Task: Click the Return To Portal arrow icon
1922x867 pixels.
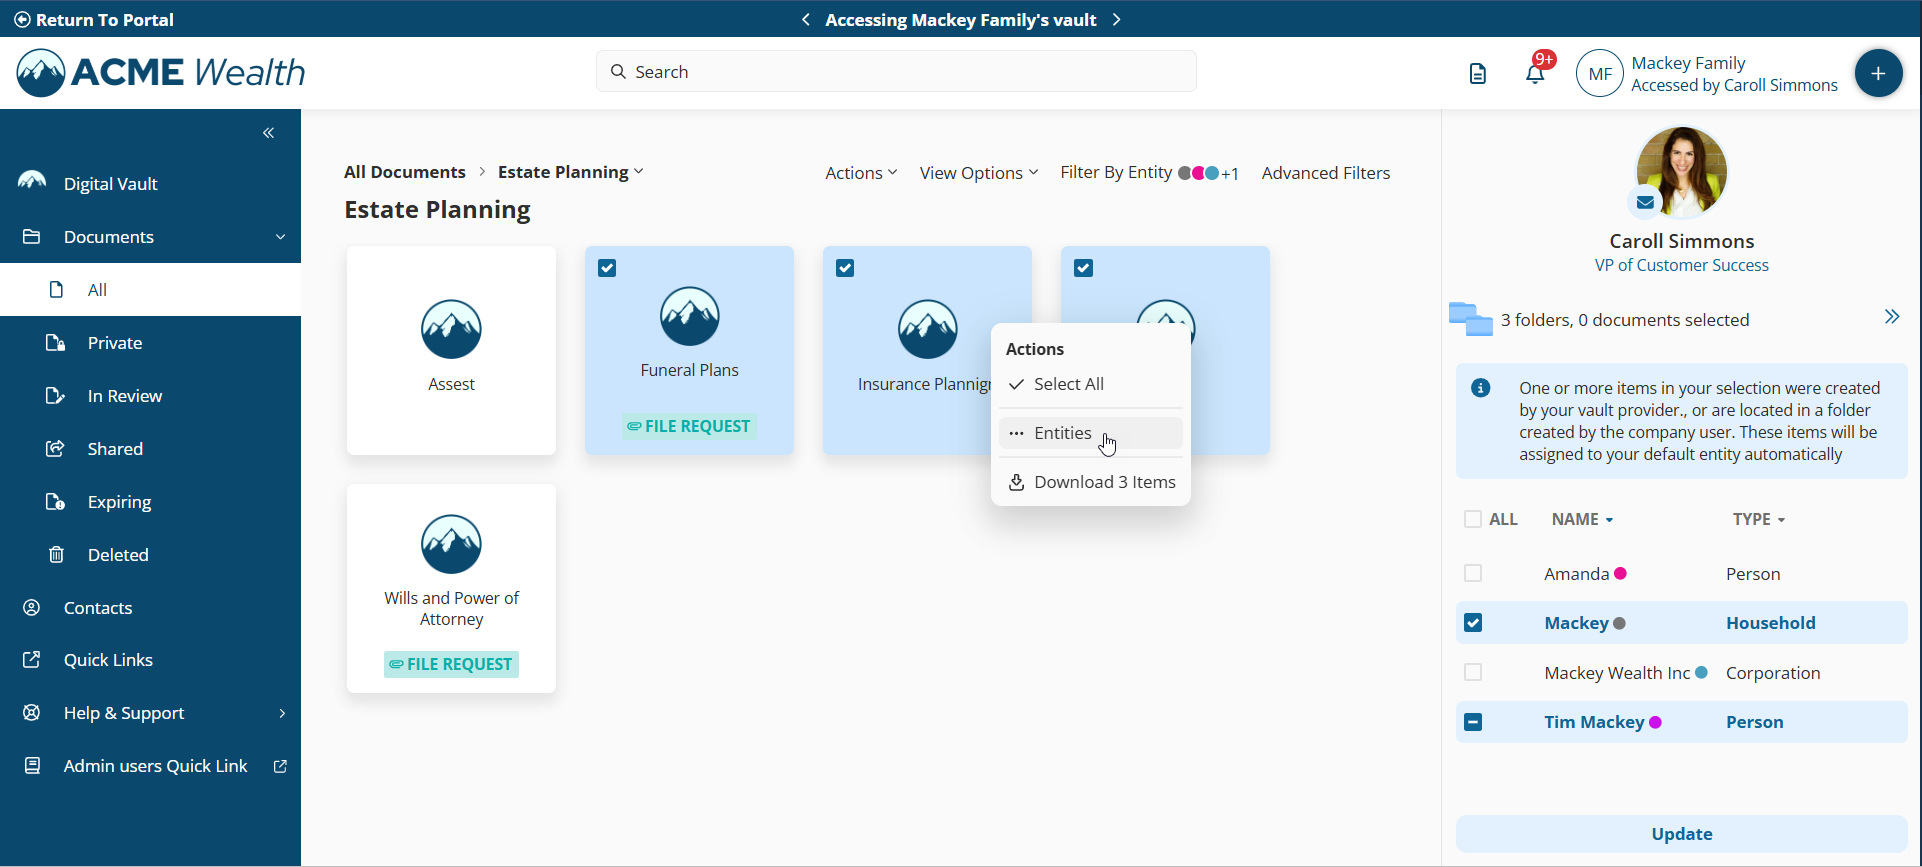Action: point(22,19)
